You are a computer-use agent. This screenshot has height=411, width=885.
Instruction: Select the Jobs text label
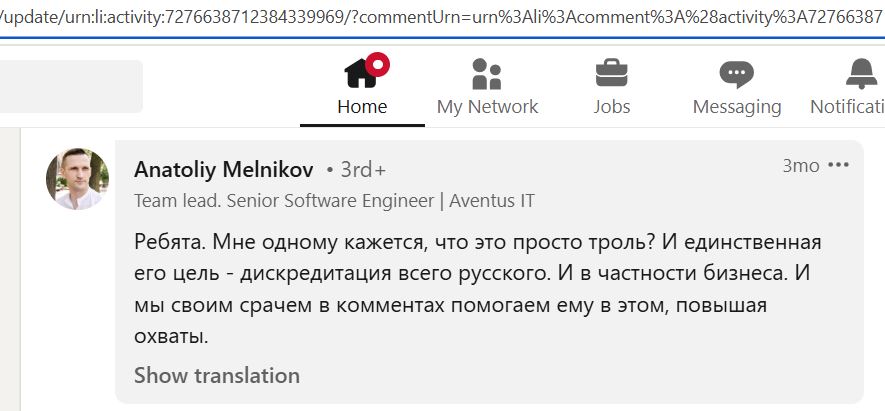(x=612, y=107)
